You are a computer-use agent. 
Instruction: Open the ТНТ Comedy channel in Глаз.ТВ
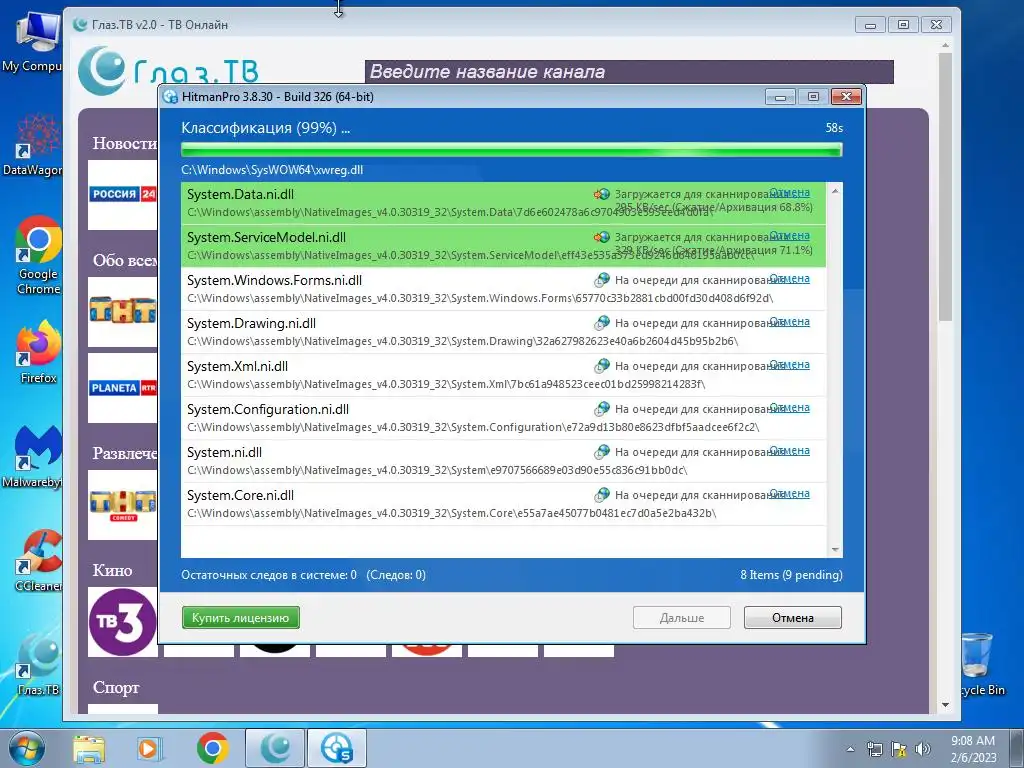123,505
